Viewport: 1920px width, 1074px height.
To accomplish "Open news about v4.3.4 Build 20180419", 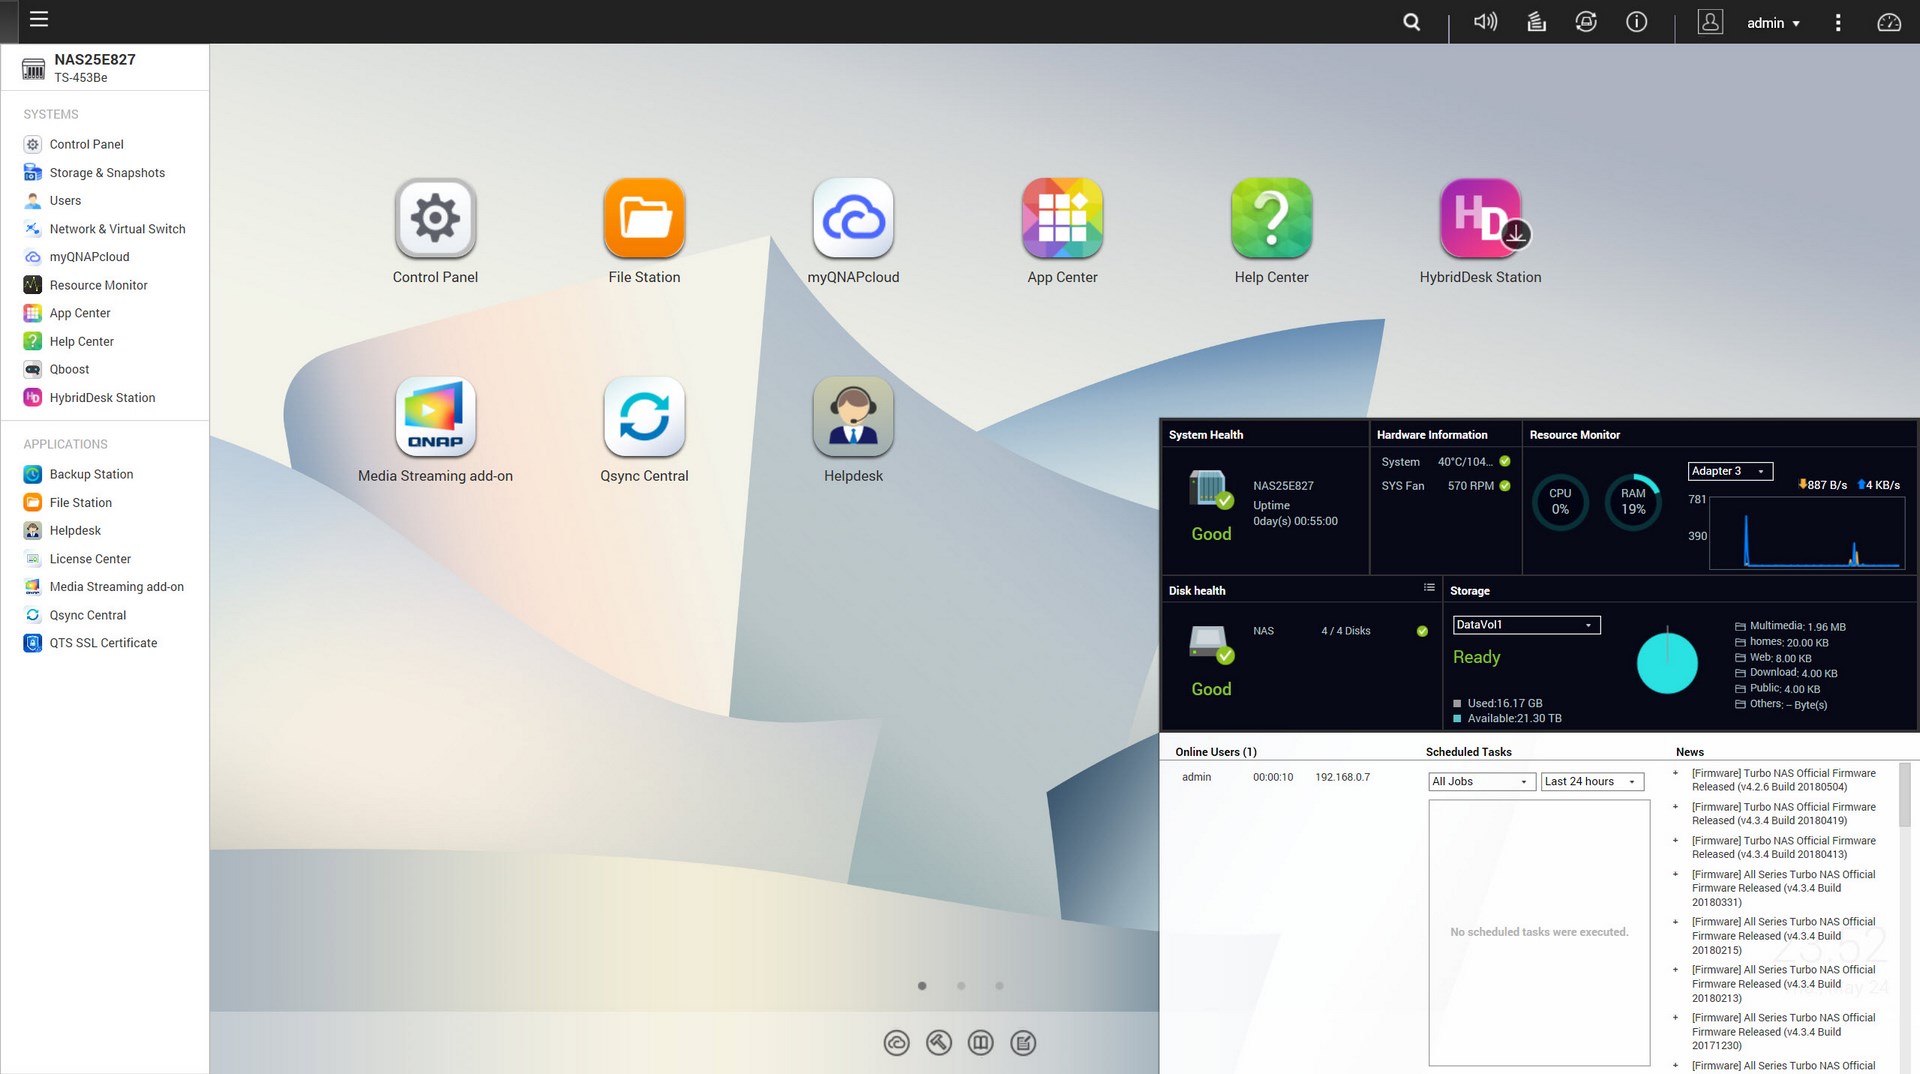I will 1783,814.
